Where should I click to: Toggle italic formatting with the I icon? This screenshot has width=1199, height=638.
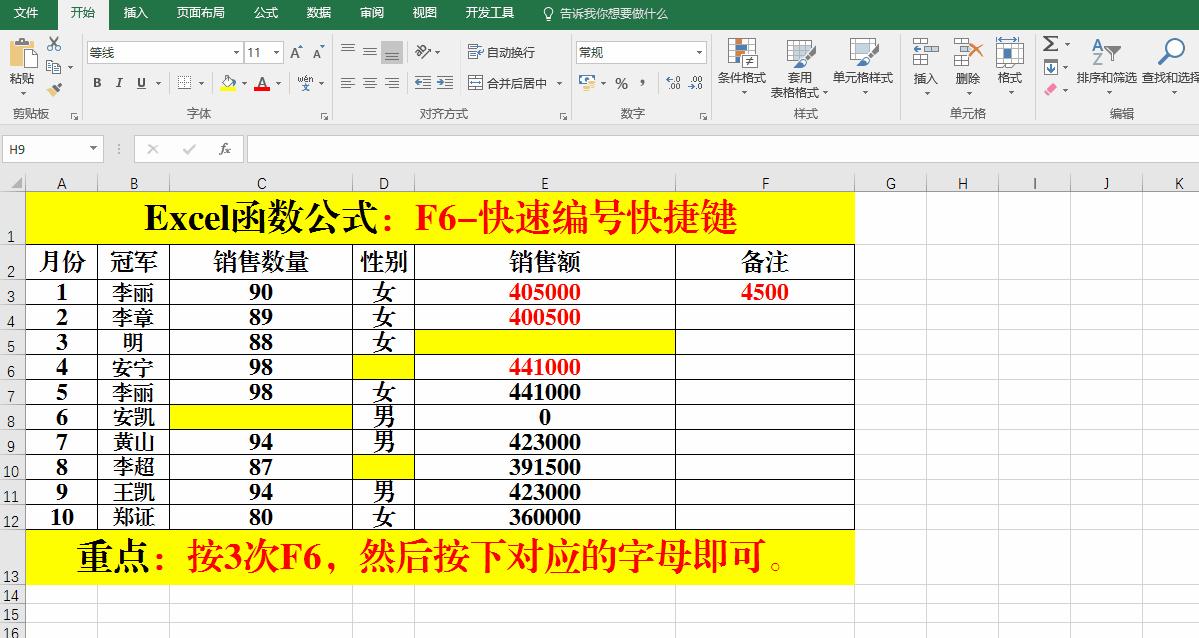(119, 83)
